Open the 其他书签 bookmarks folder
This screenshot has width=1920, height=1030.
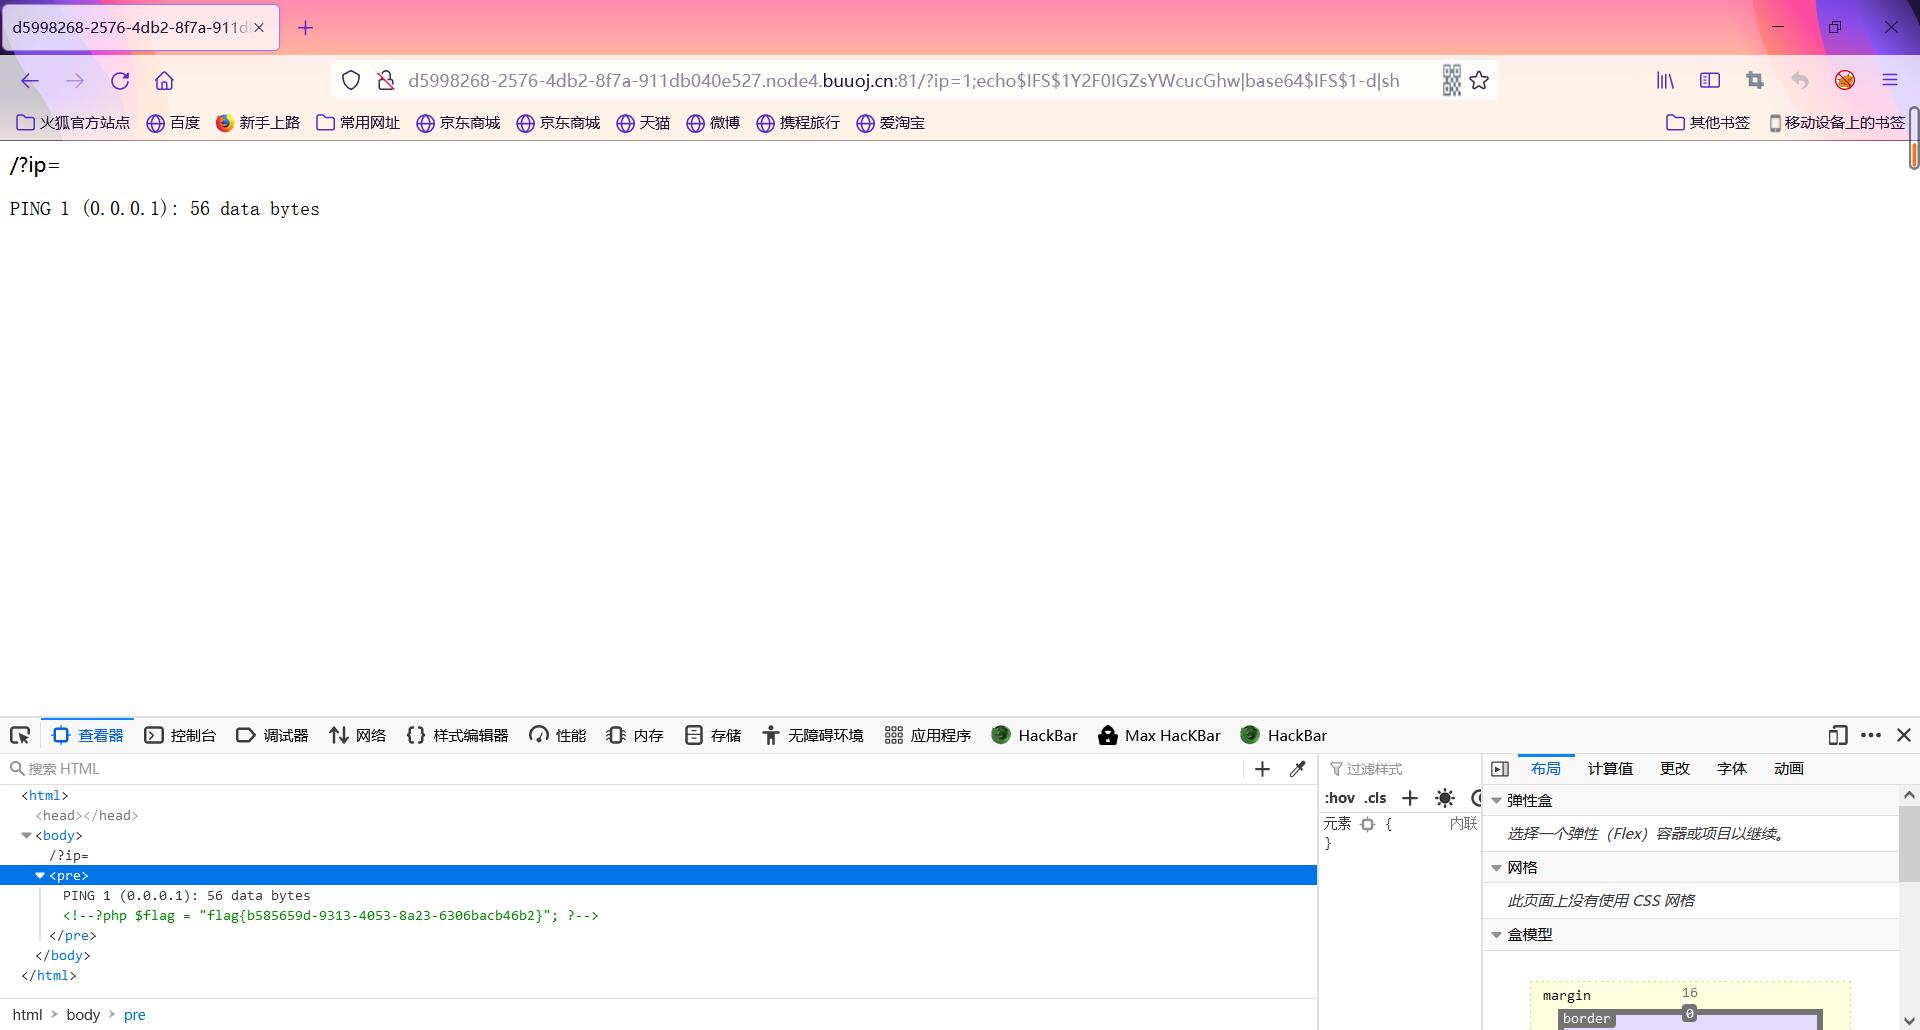[x=1708, y=123]
